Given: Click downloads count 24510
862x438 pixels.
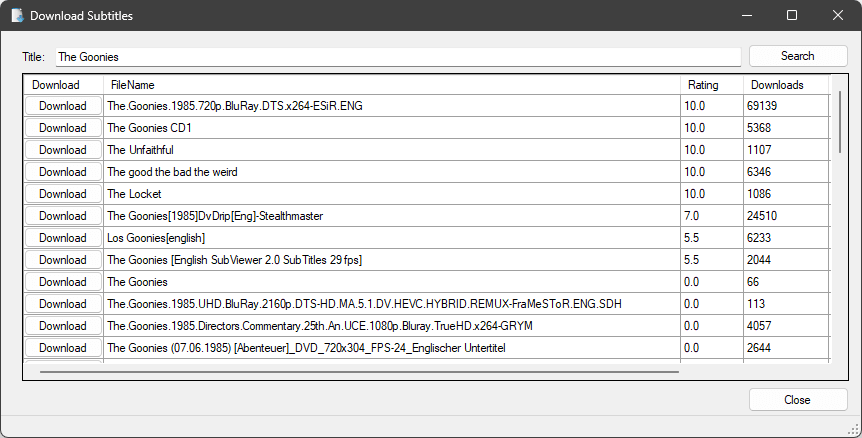Looking at the screenshot, I should (762, 216).
